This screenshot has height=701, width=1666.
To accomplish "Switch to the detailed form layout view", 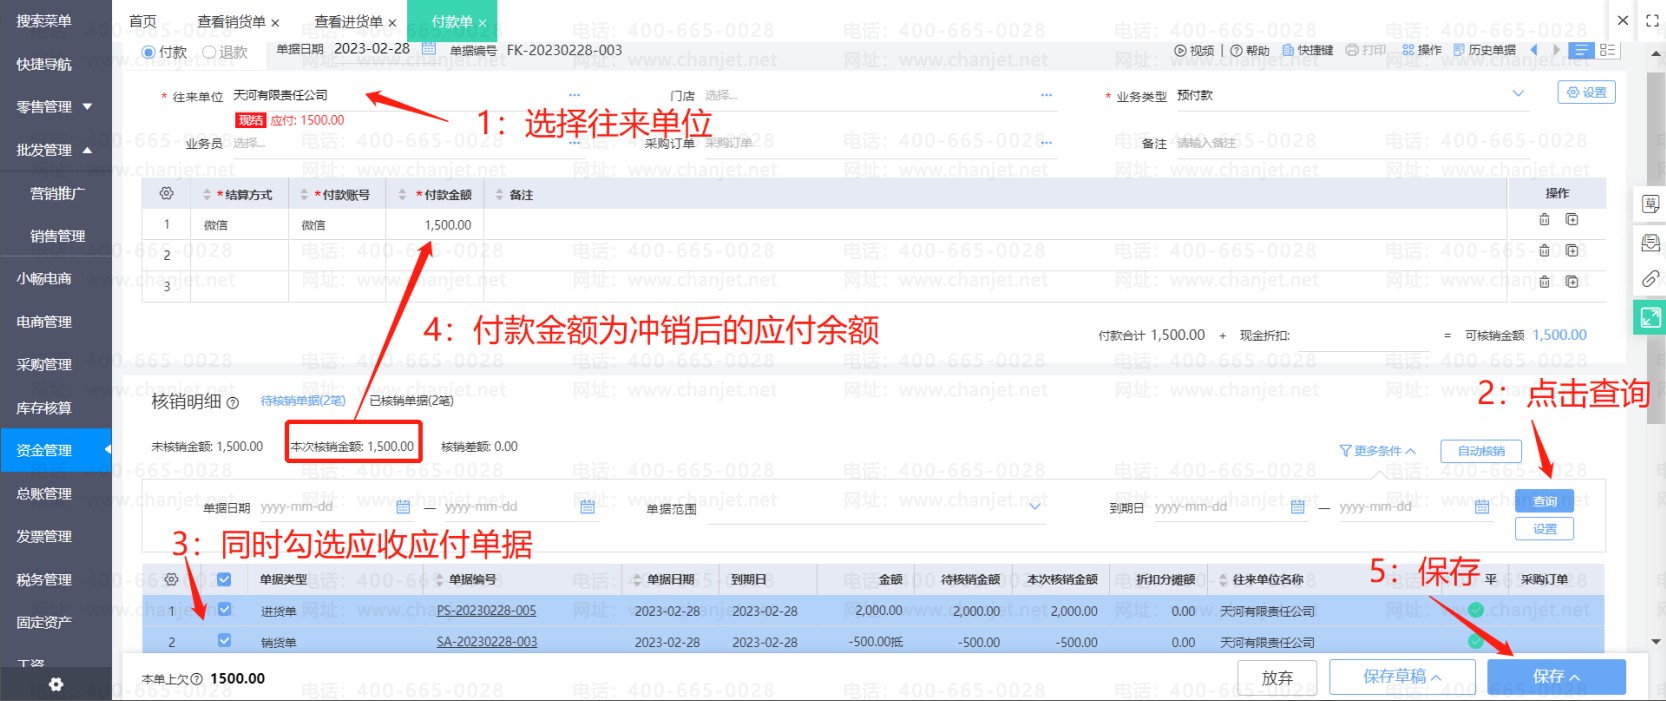I will [1607, 50].
